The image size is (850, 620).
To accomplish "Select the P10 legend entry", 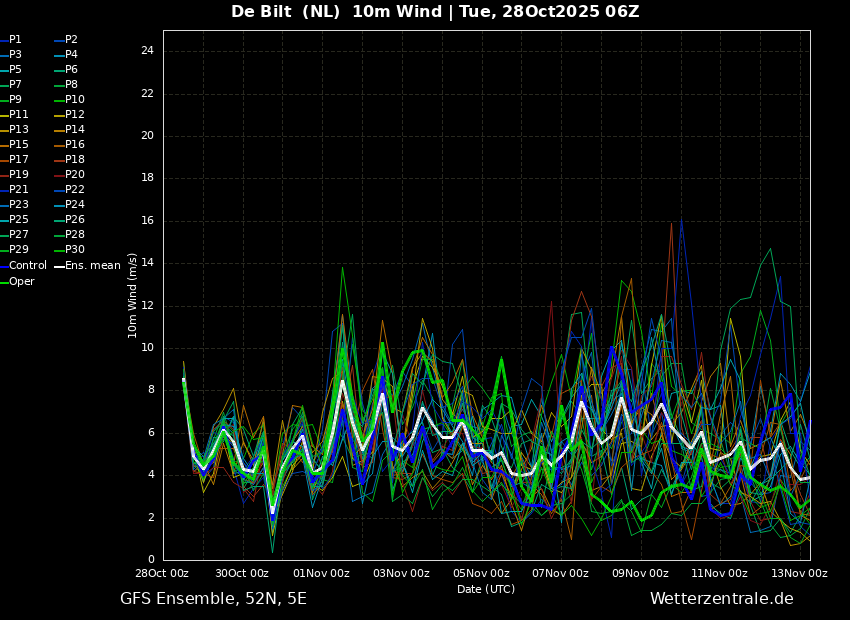I will click(x=70, y=99).
